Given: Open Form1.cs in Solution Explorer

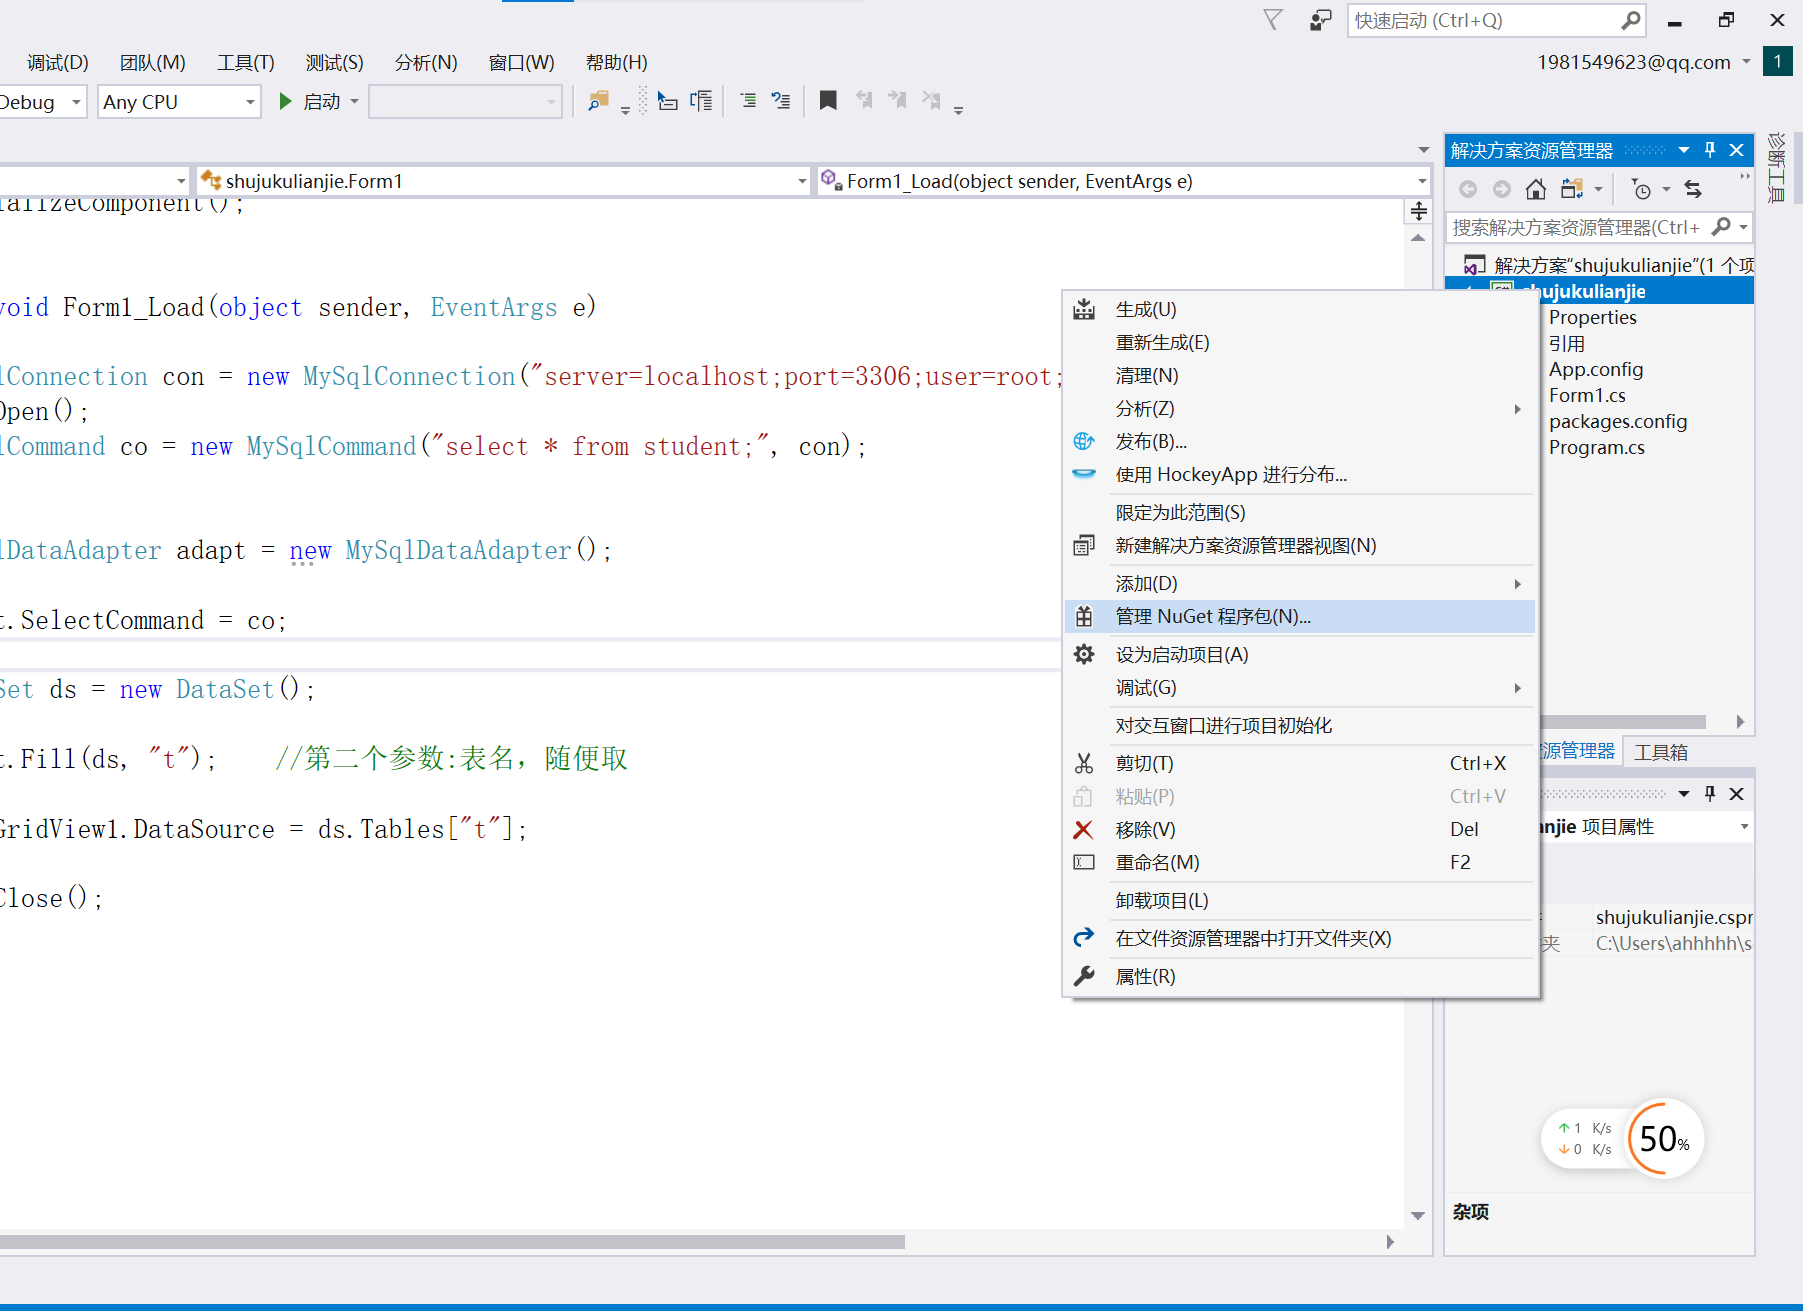Looking at the screenshot, I should click(x=1587, y=395).
